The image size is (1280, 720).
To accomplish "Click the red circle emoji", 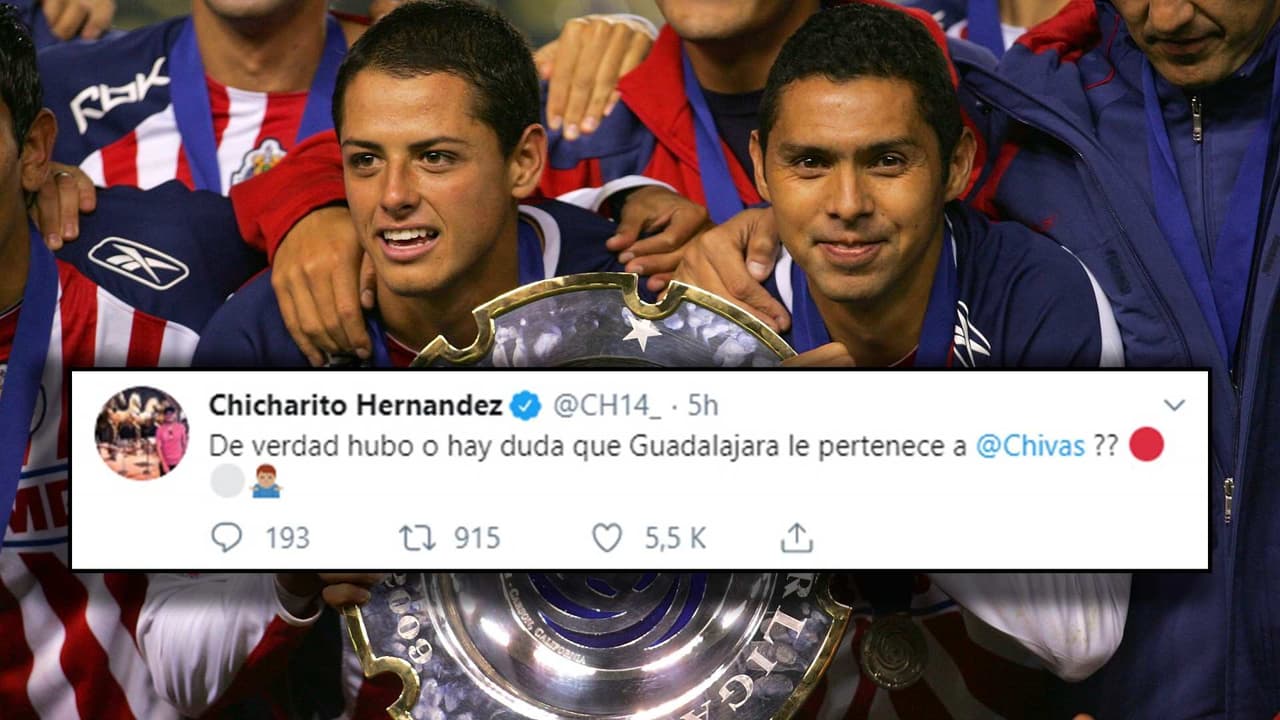I will click(1146, 444).
